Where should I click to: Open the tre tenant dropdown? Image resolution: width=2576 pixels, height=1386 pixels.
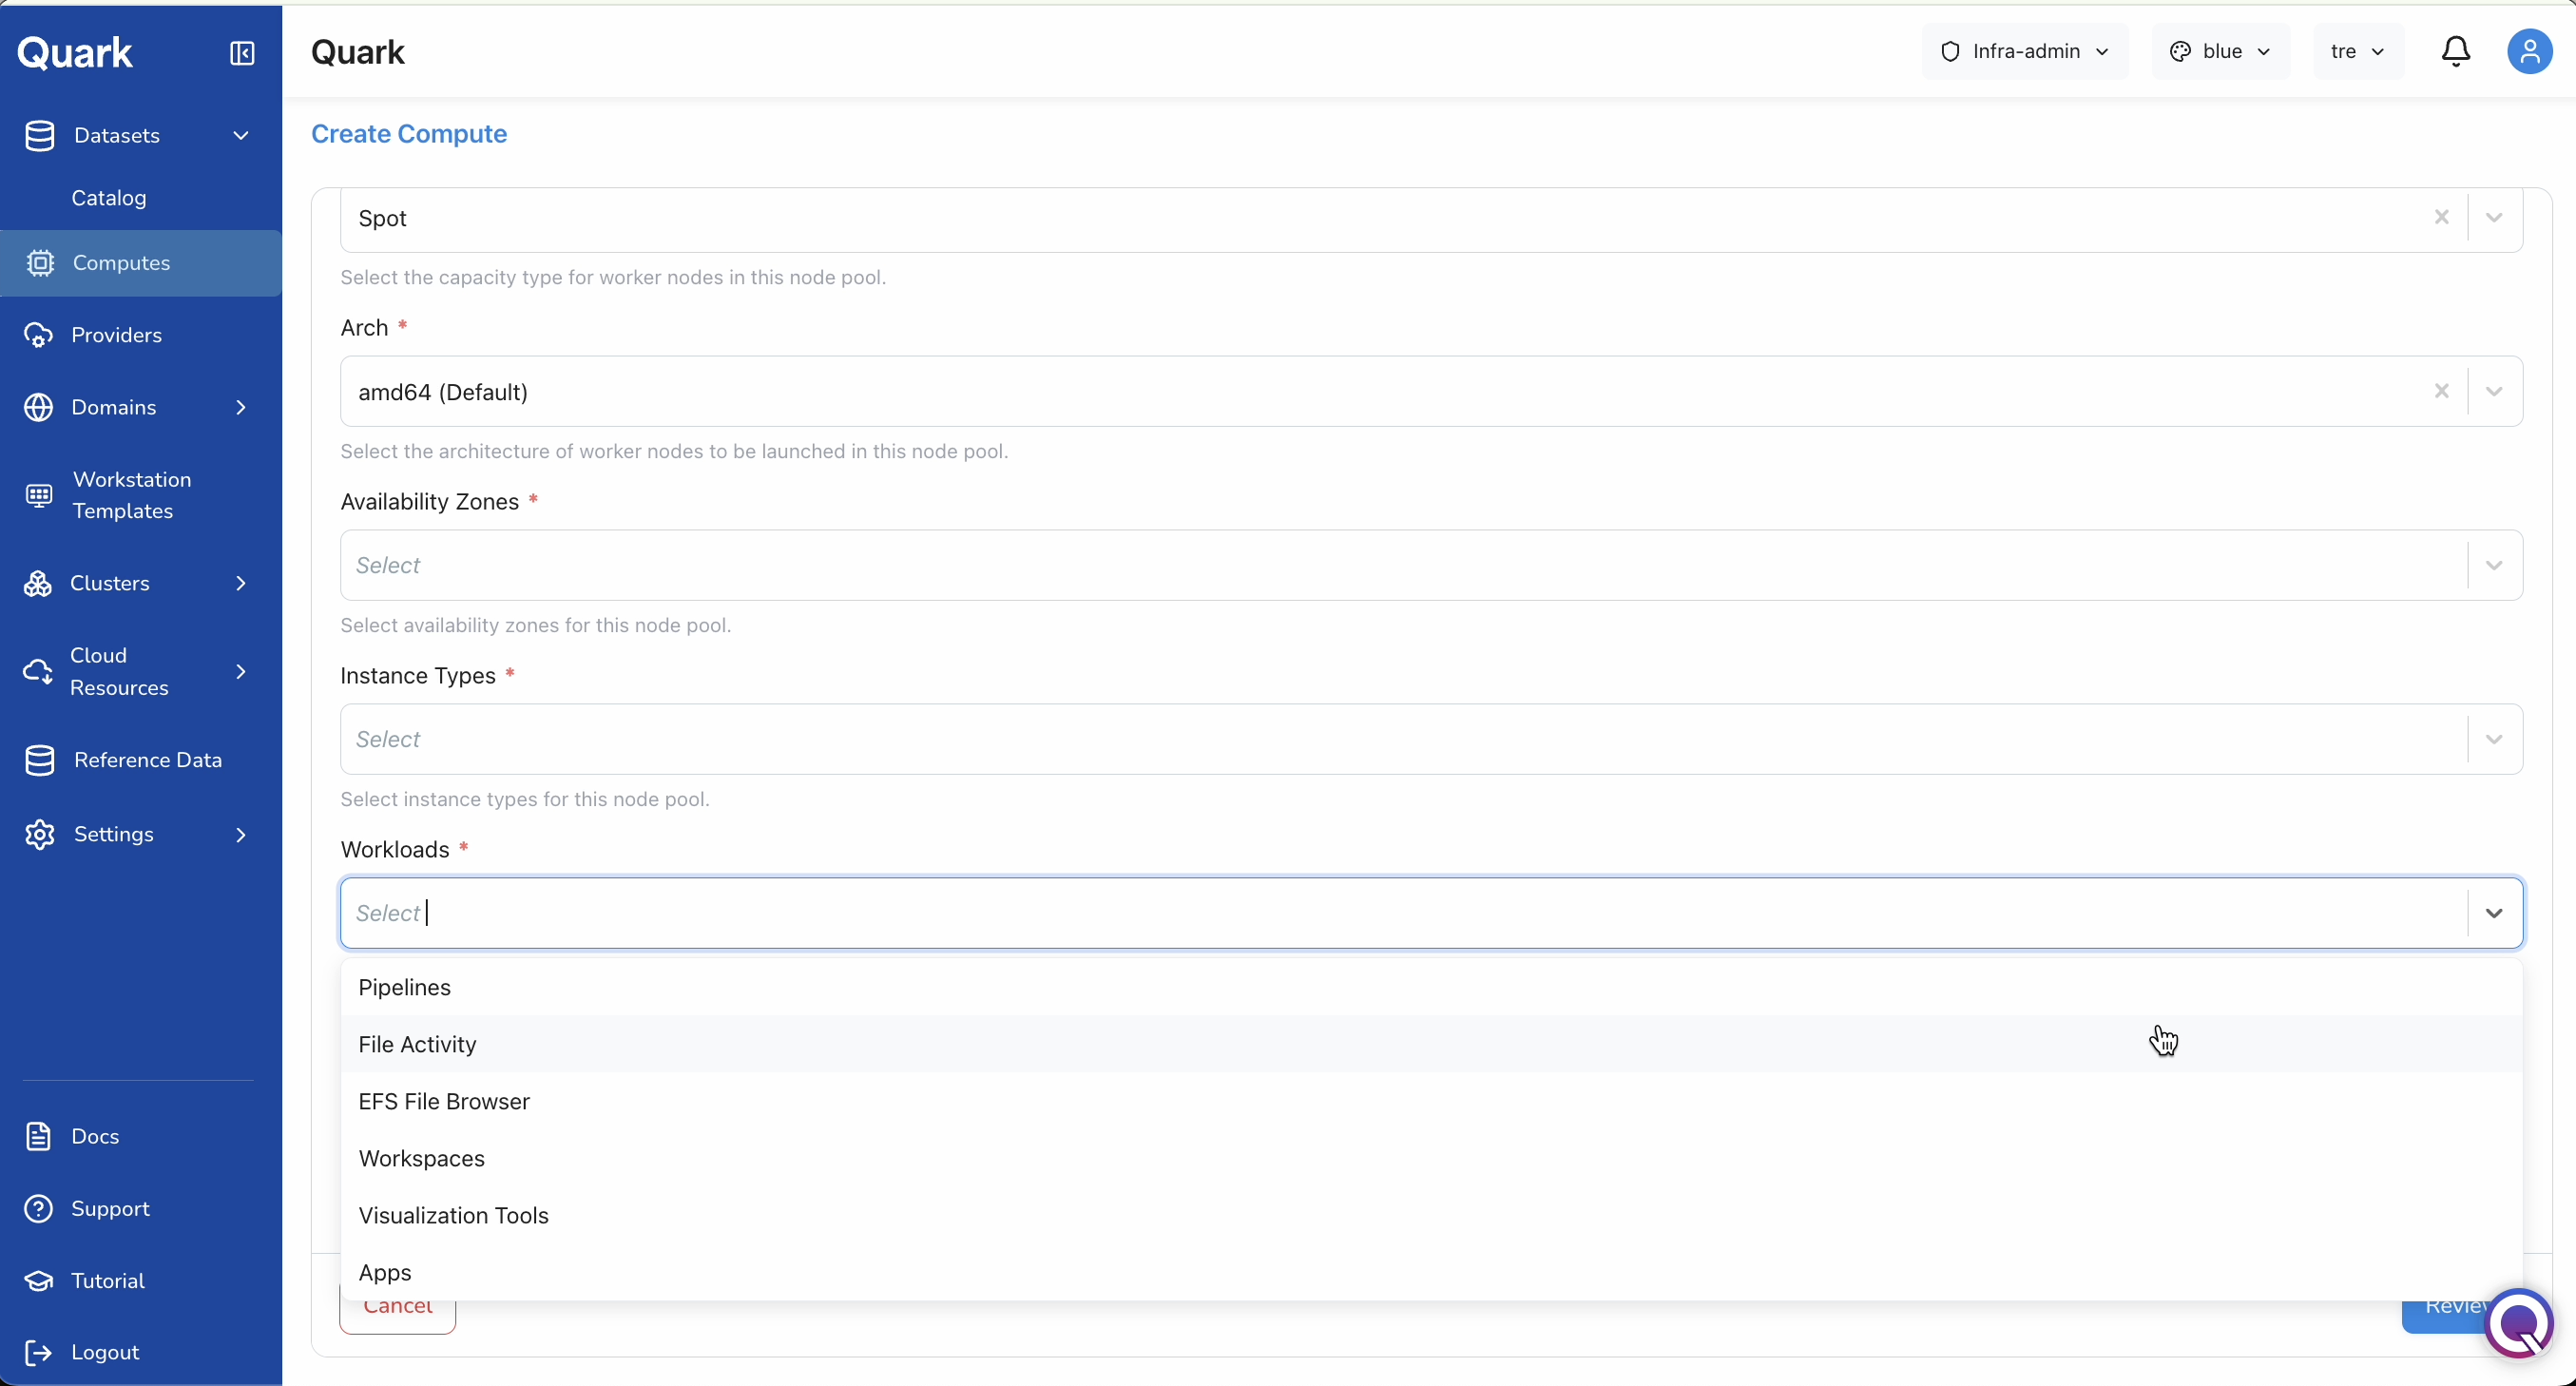2358,52
